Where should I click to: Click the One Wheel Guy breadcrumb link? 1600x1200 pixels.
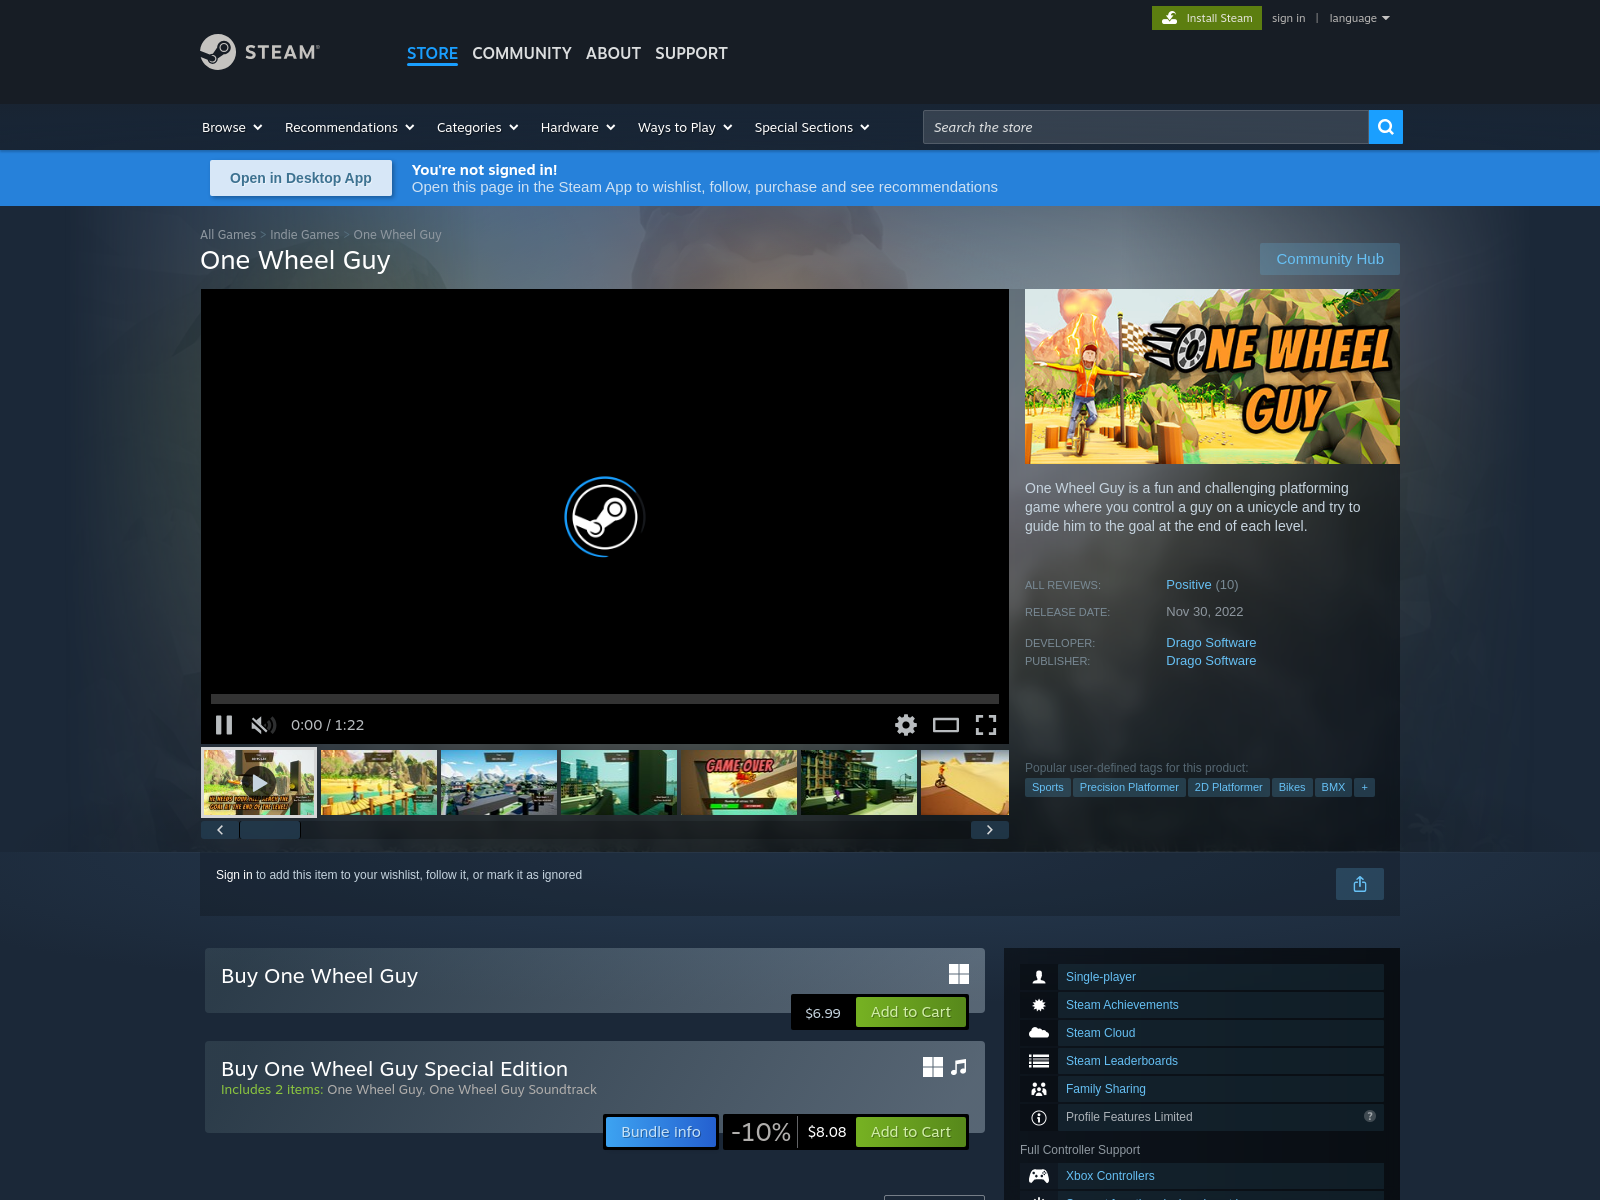[397, 235]
